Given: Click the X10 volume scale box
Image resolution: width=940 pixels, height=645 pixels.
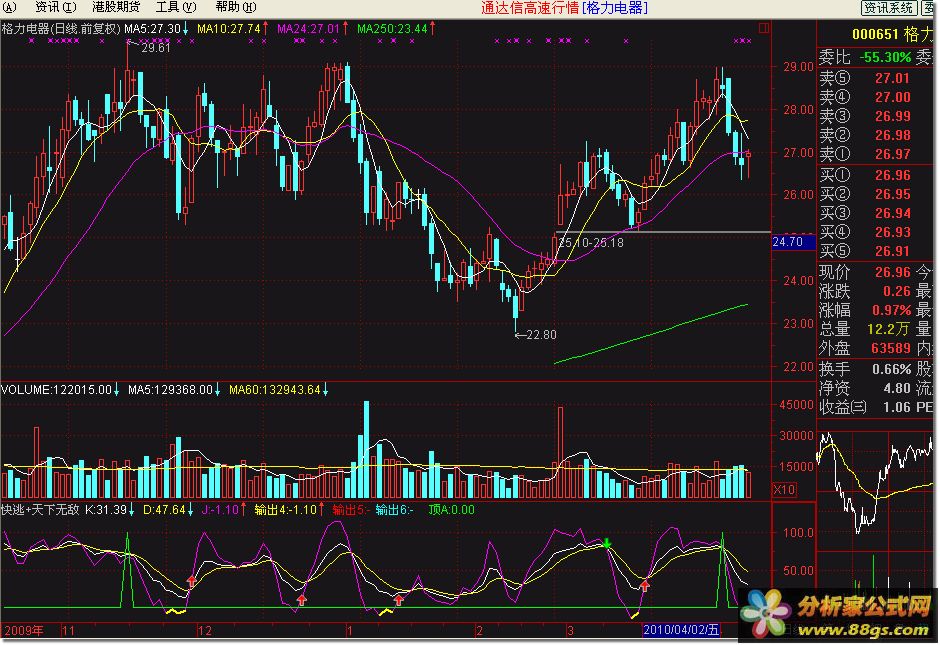Looking at the screenshot, I should [x=785, y=489].
